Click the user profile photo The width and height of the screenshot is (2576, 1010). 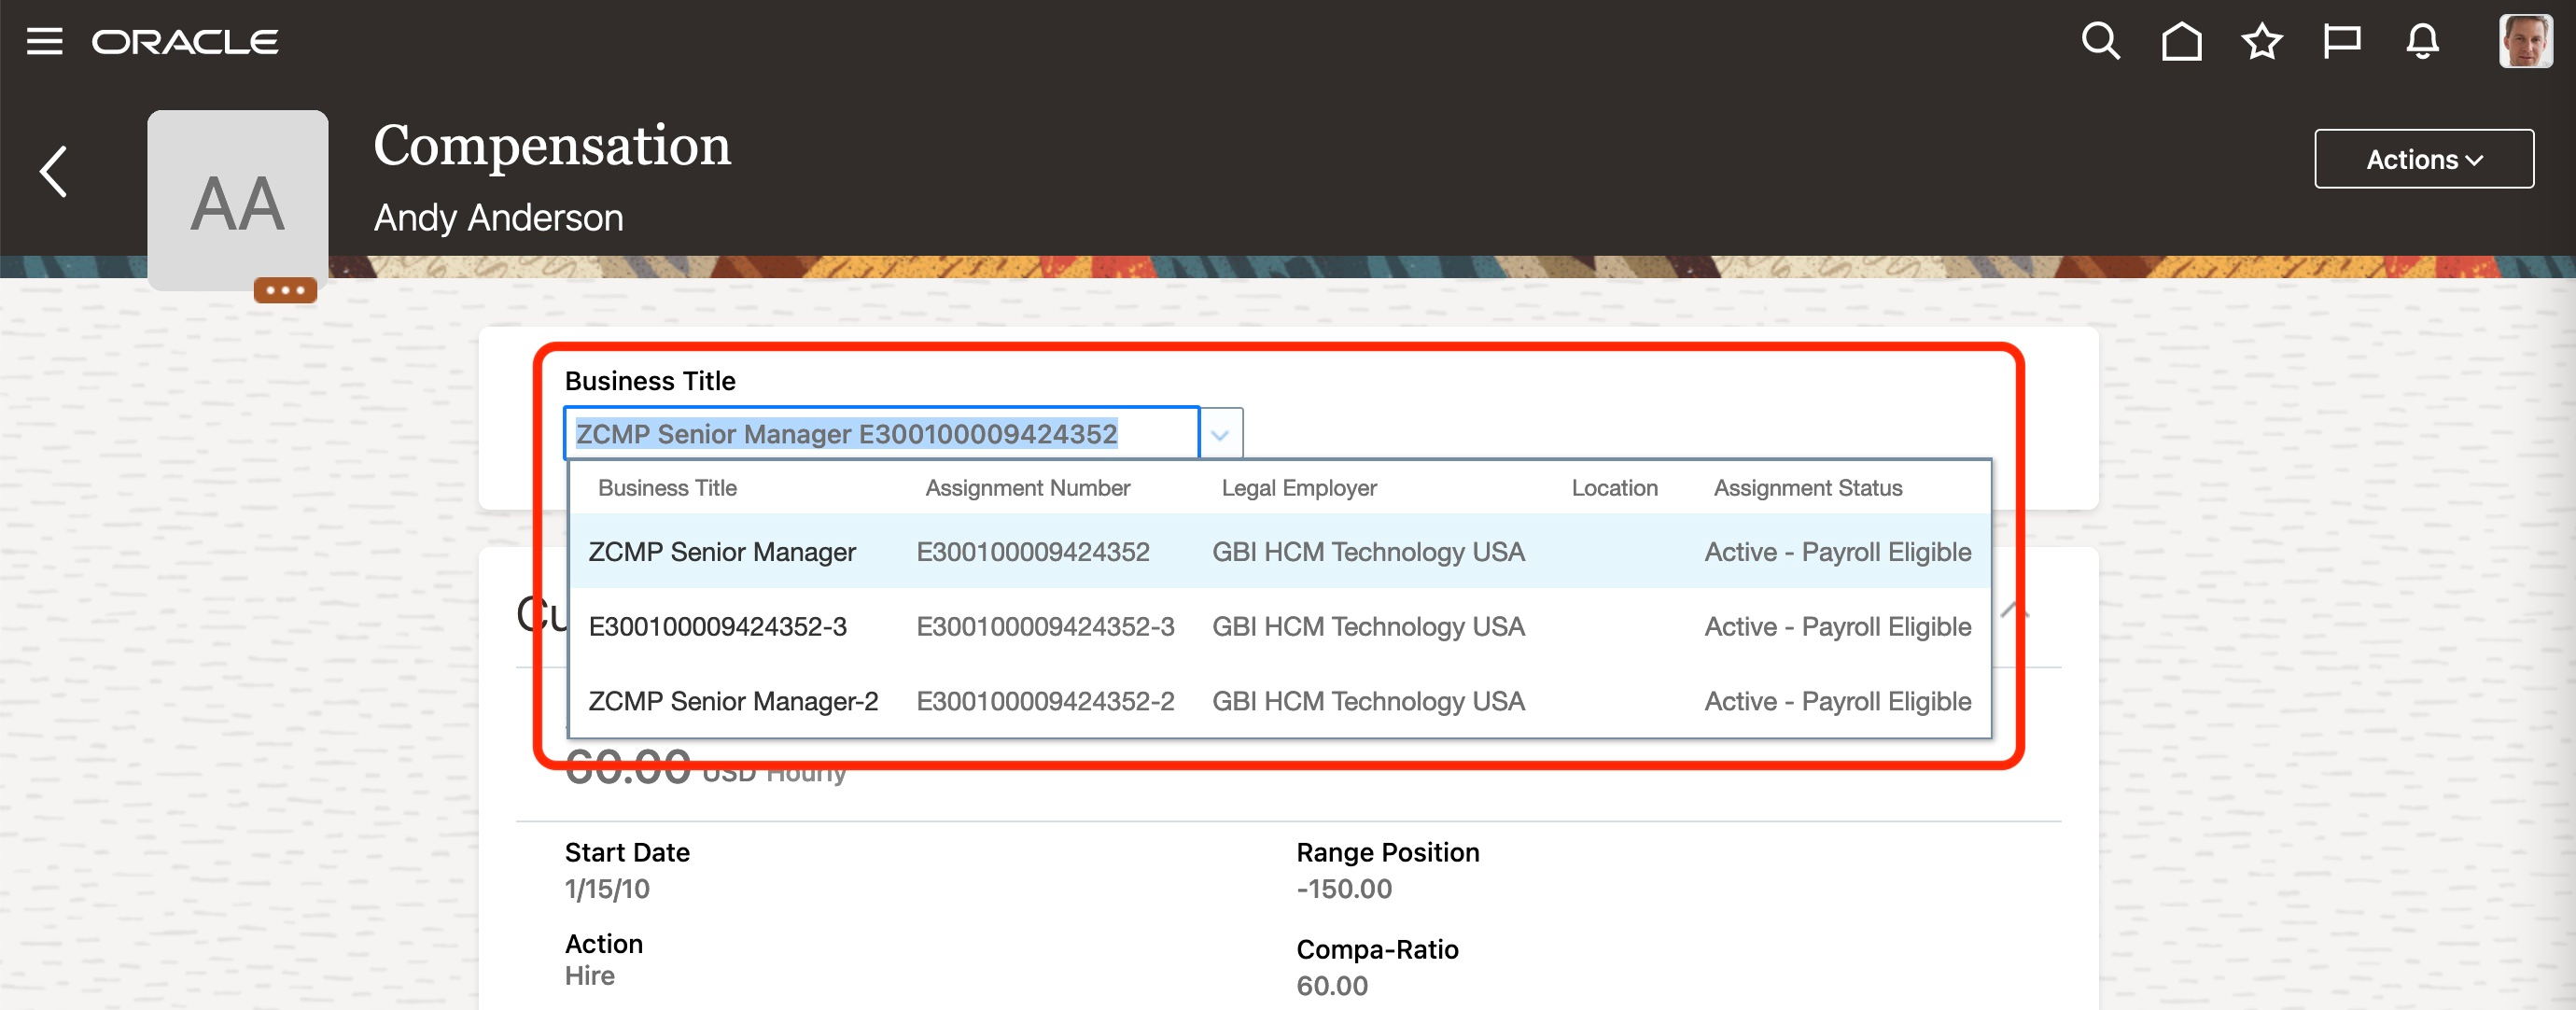(2525, 42)
